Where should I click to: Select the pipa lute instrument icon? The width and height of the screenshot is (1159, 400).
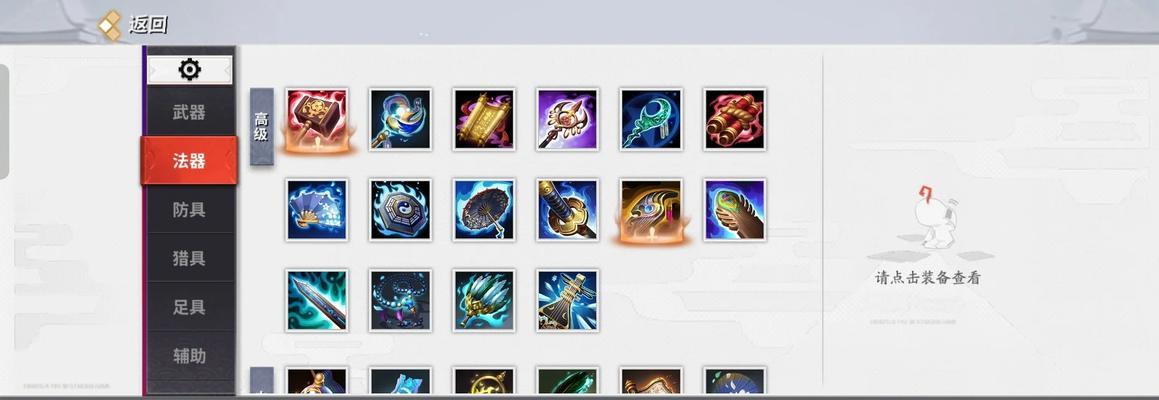coord(568,300)
